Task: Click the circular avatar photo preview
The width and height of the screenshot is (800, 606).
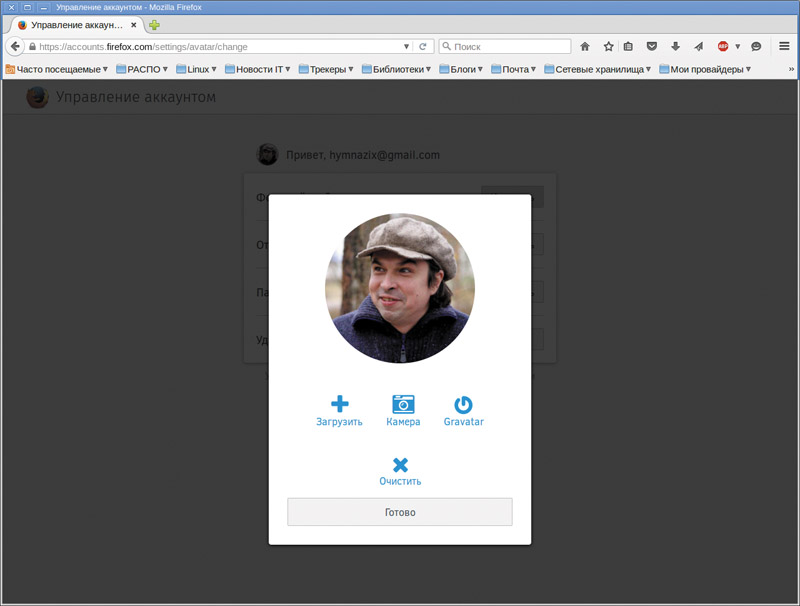Action: [400, 288]
